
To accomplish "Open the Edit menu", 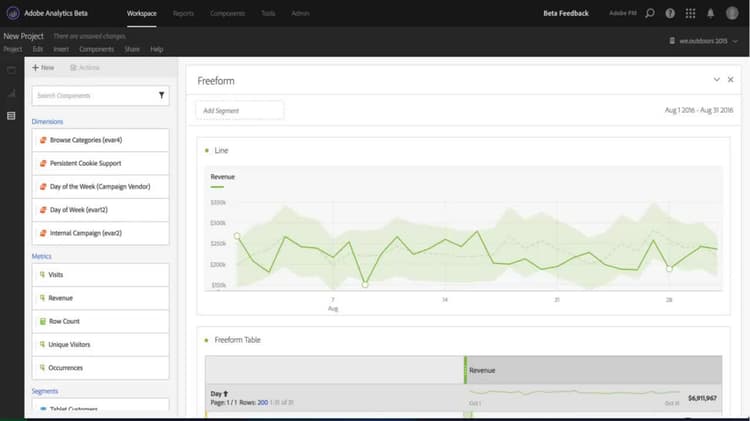I will (38, 49).
